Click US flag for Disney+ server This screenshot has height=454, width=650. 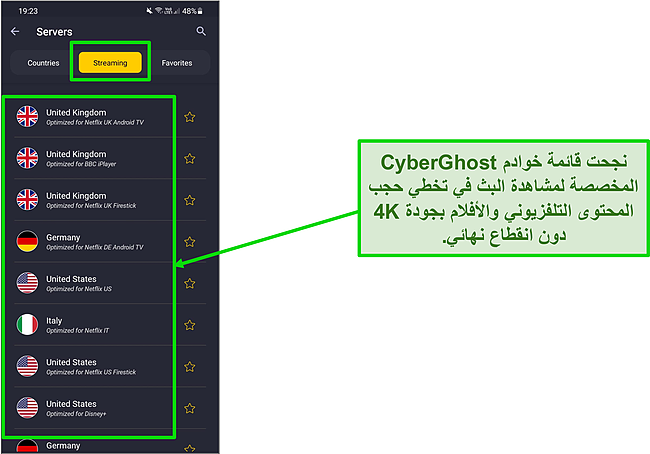[27, 408]
